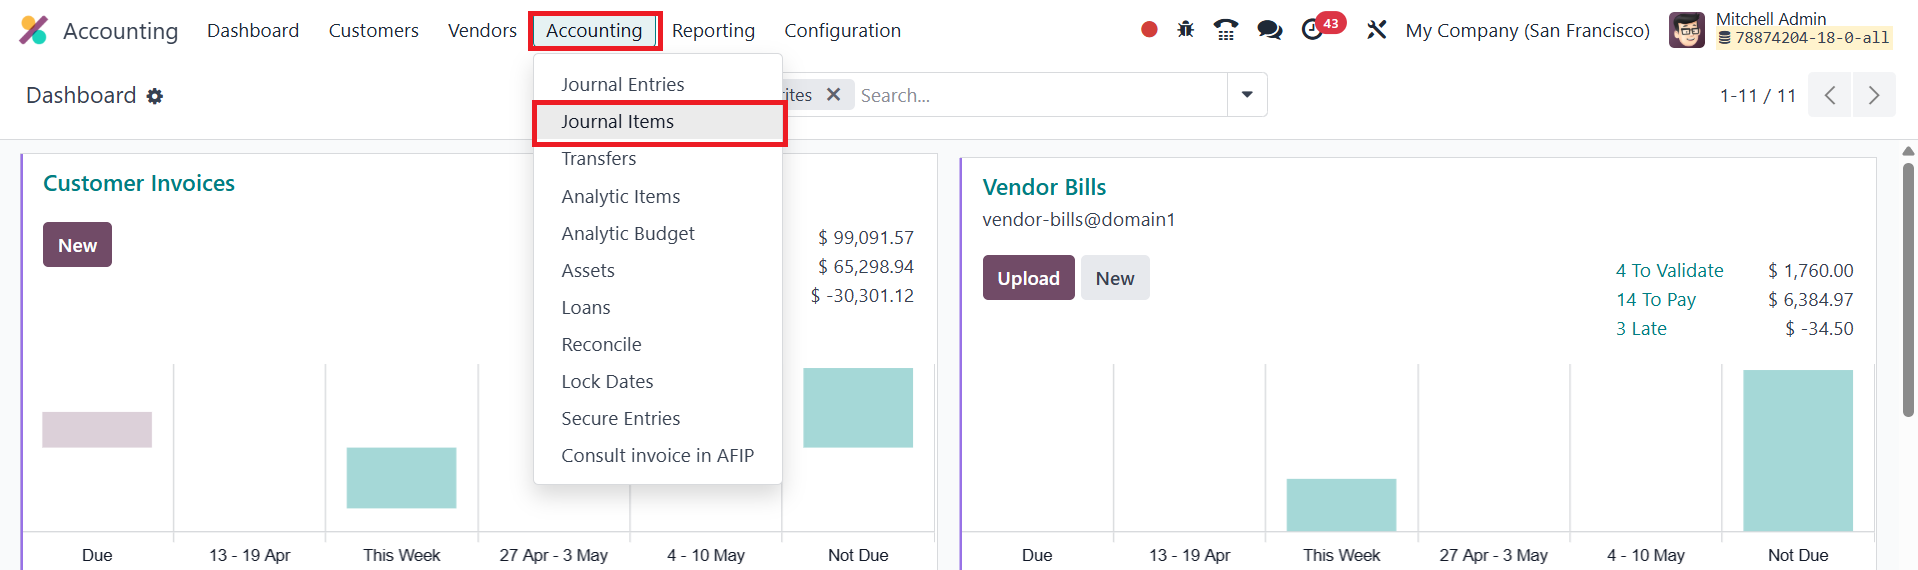
Task: Expand the search options dropdown arrow
Action: point(1247,95)
